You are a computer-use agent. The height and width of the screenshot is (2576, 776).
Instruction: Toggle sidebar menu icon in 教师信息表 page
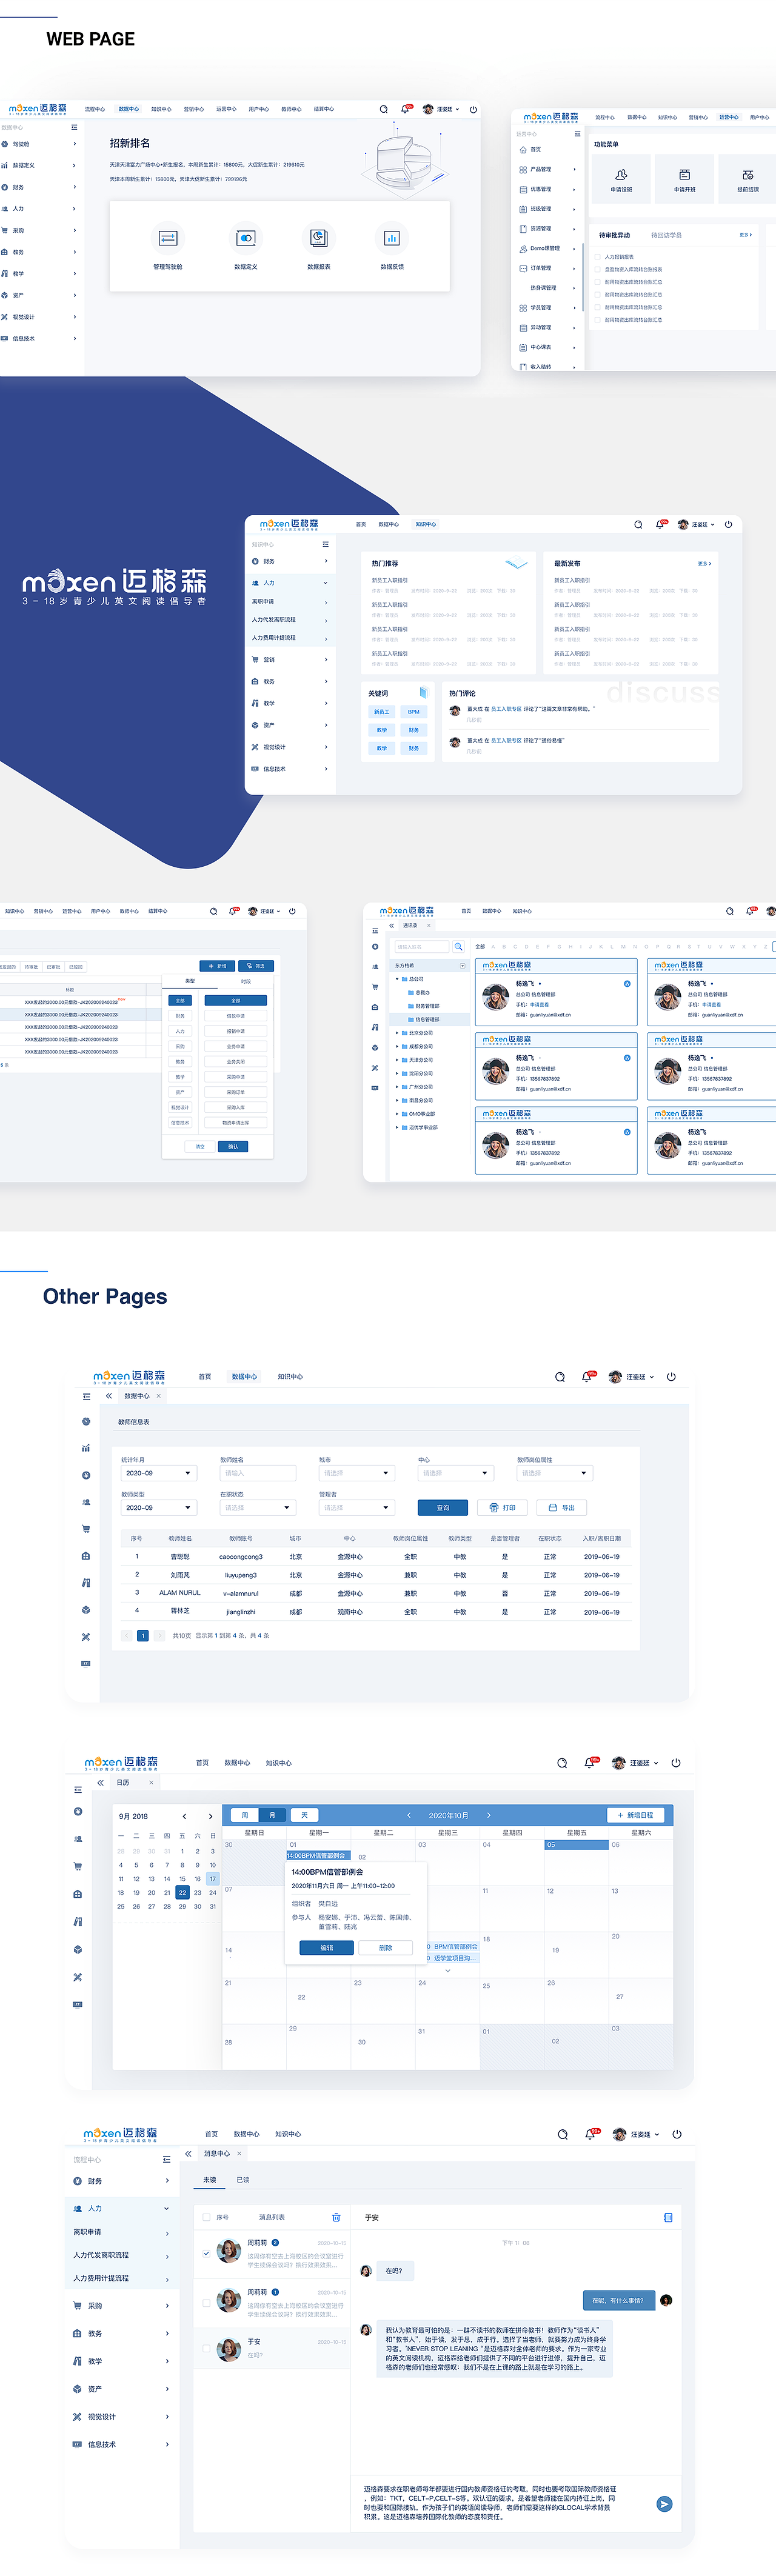tap(86, 1396)
